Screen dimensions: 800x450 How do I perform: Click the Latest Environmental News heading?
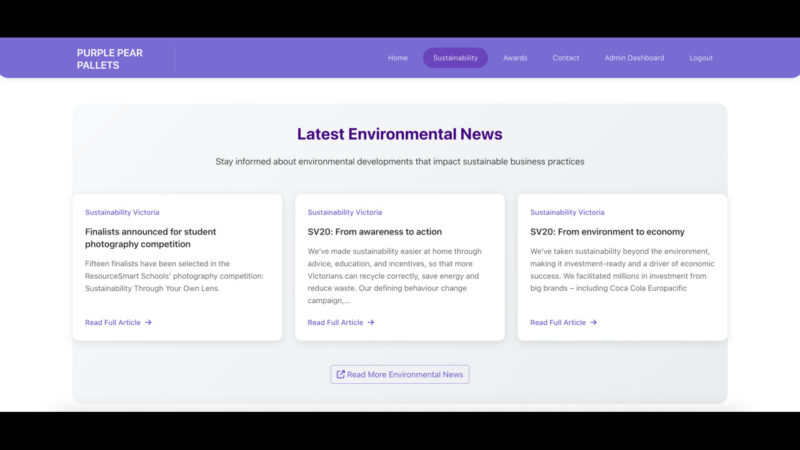[x=399, y=134]
